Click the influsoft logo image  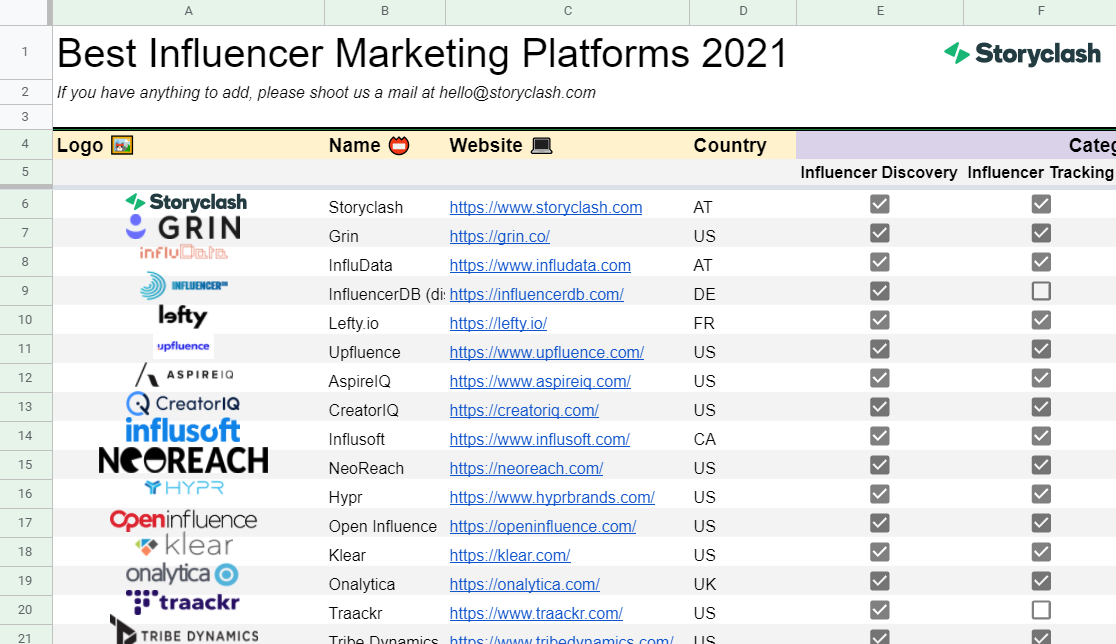pos(183,431)
